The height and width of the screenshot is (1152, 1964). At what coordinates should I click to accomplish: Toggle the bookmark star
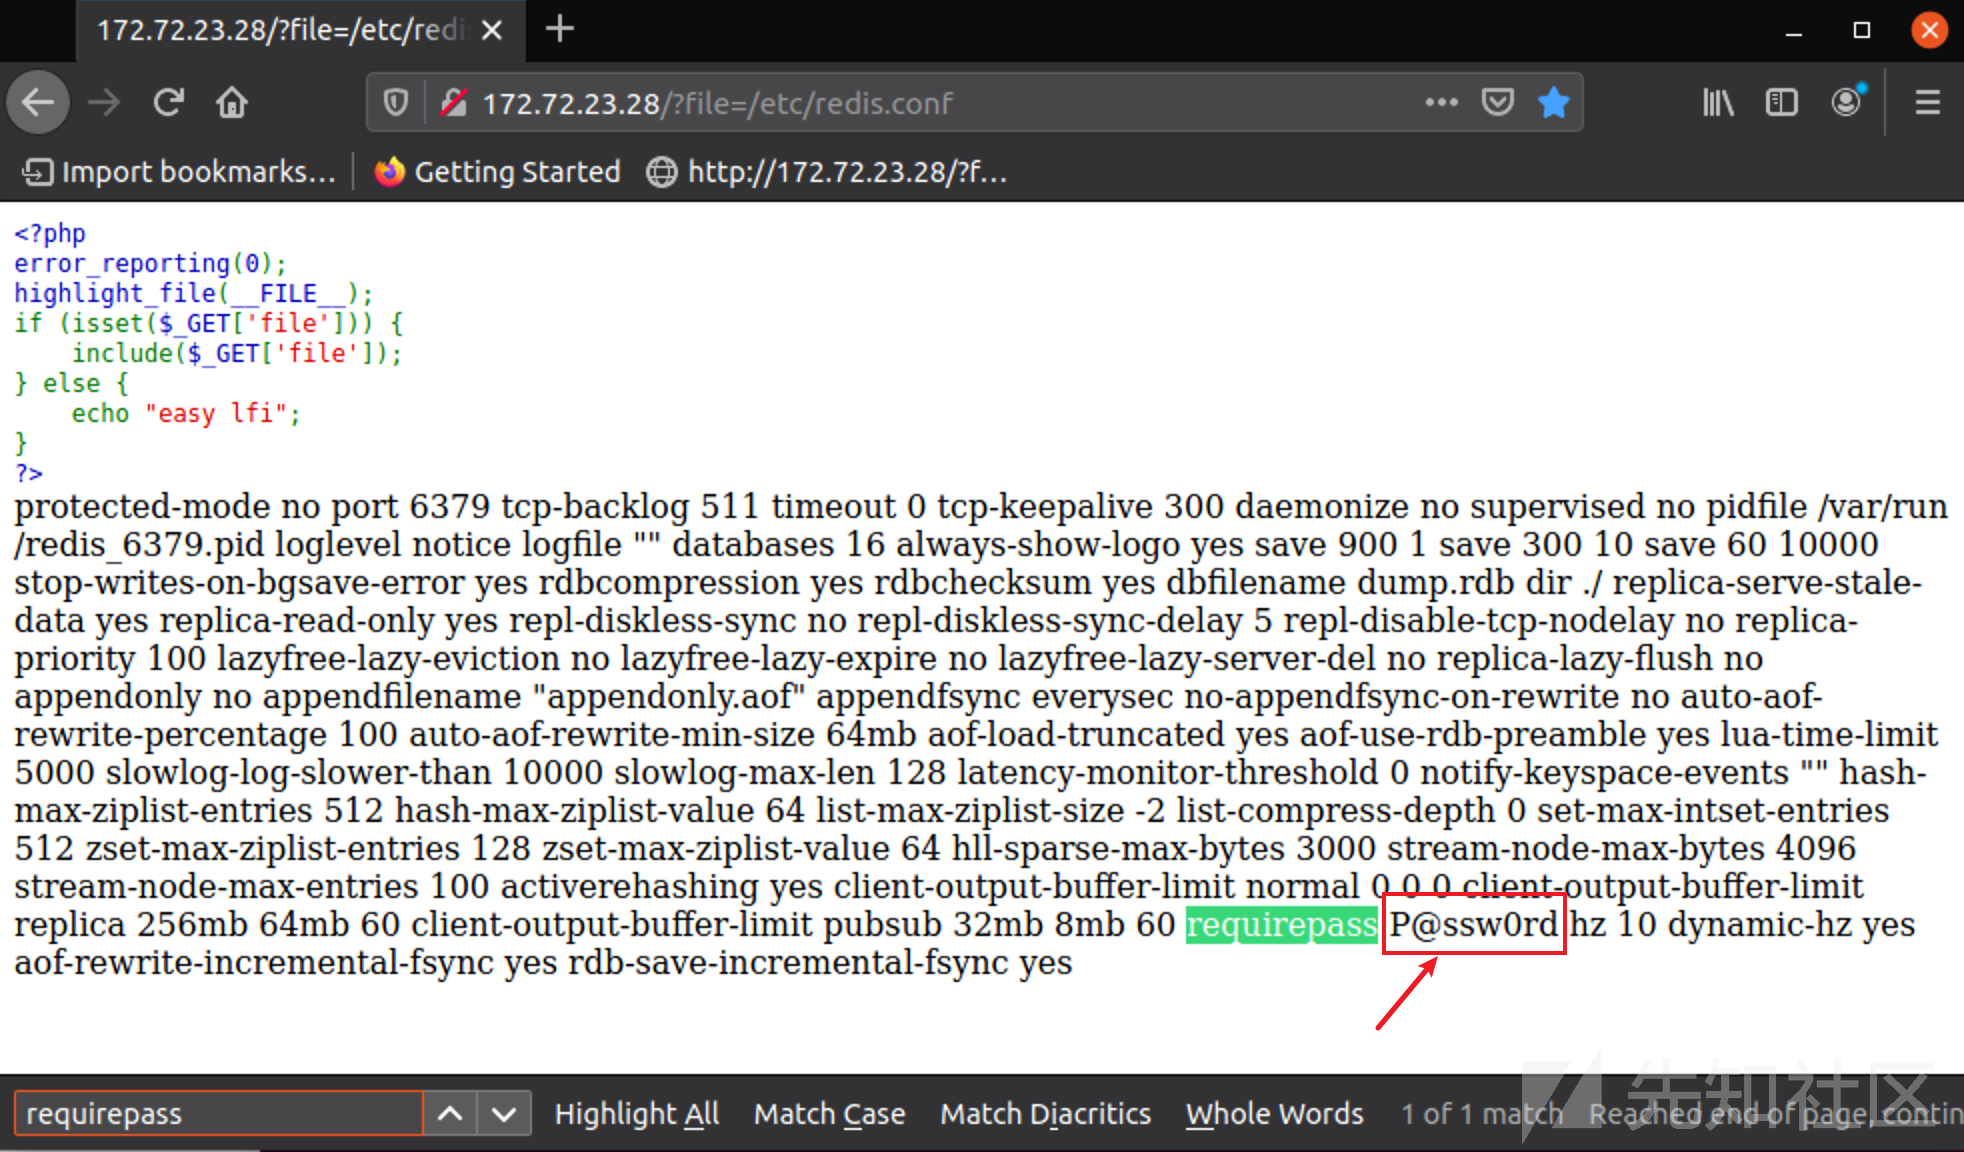pyautogui.click(x=1553, y=102)
